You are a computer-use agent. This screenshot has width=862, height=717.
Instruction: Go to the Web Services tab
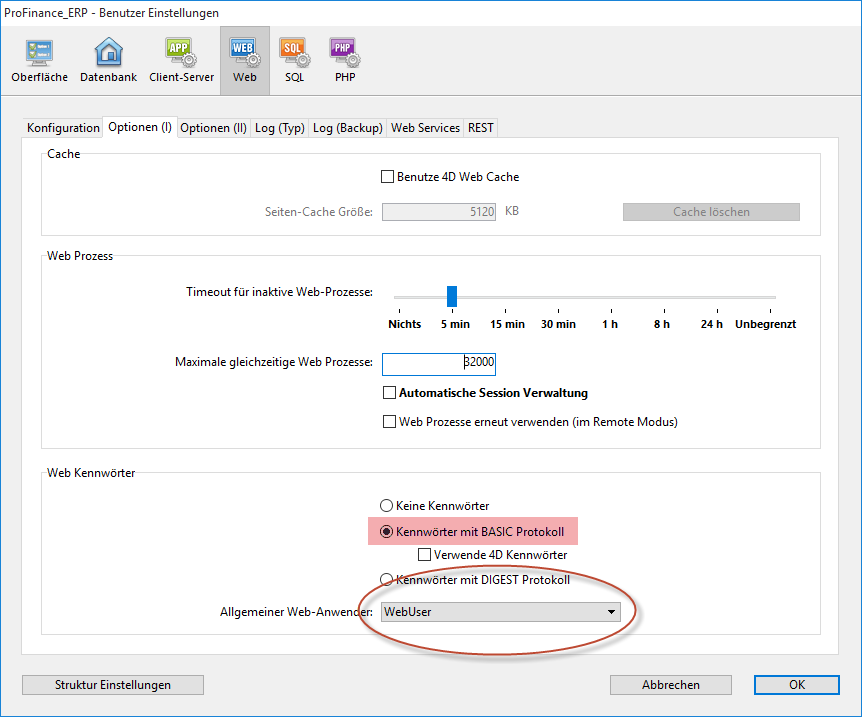[425, 128]
